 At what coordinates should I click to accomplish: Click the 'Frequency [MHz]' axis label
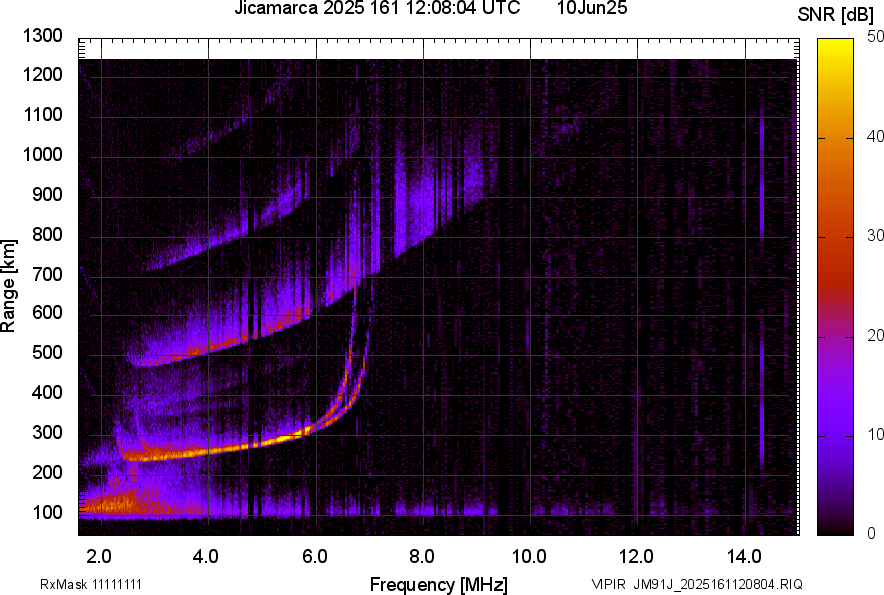[438, 584]
